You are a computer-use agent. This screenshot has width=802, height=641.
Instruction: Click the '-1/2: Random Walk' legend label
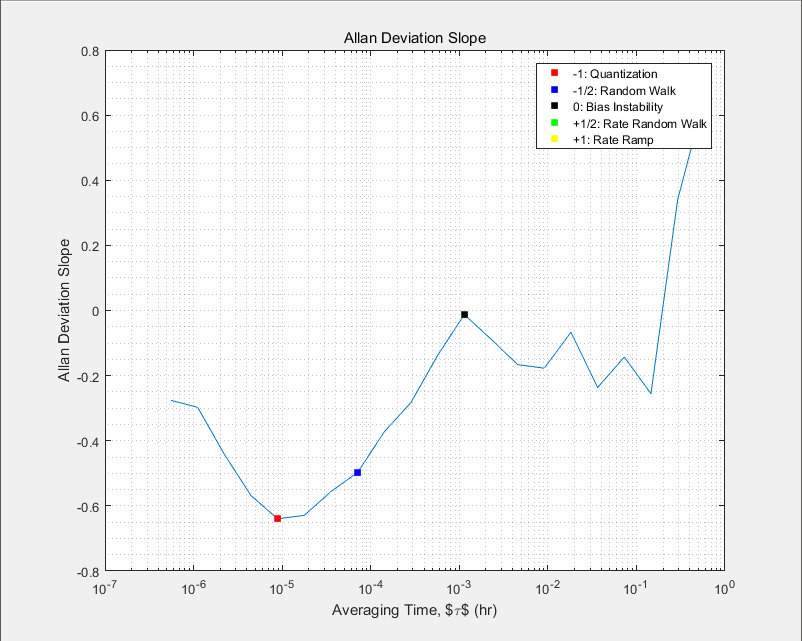pos(619,90)
